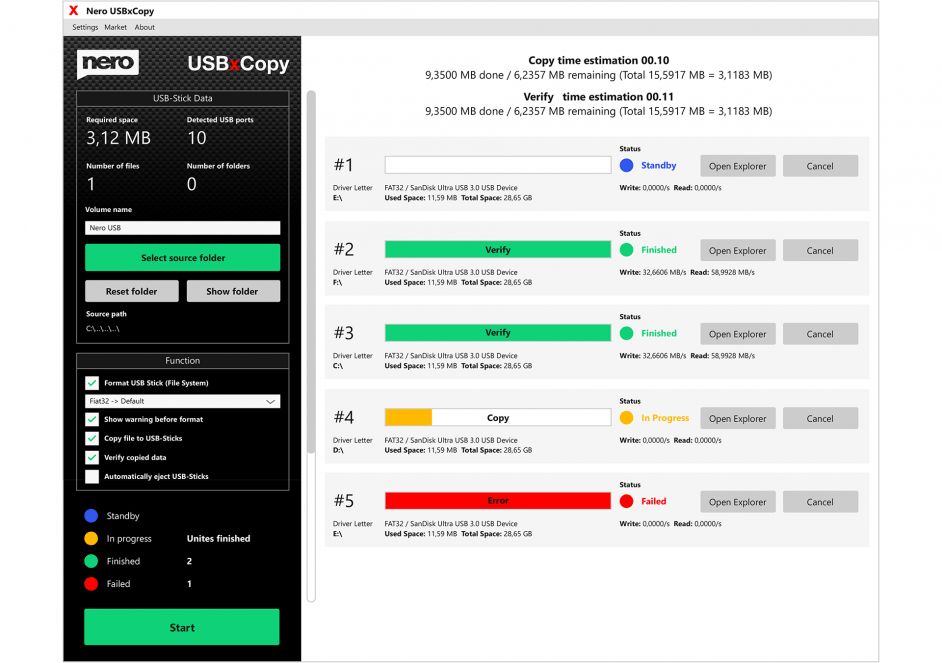Click the red Failed status dot for device #5
The height and width of the screenshot is (663, 942).
626,502
